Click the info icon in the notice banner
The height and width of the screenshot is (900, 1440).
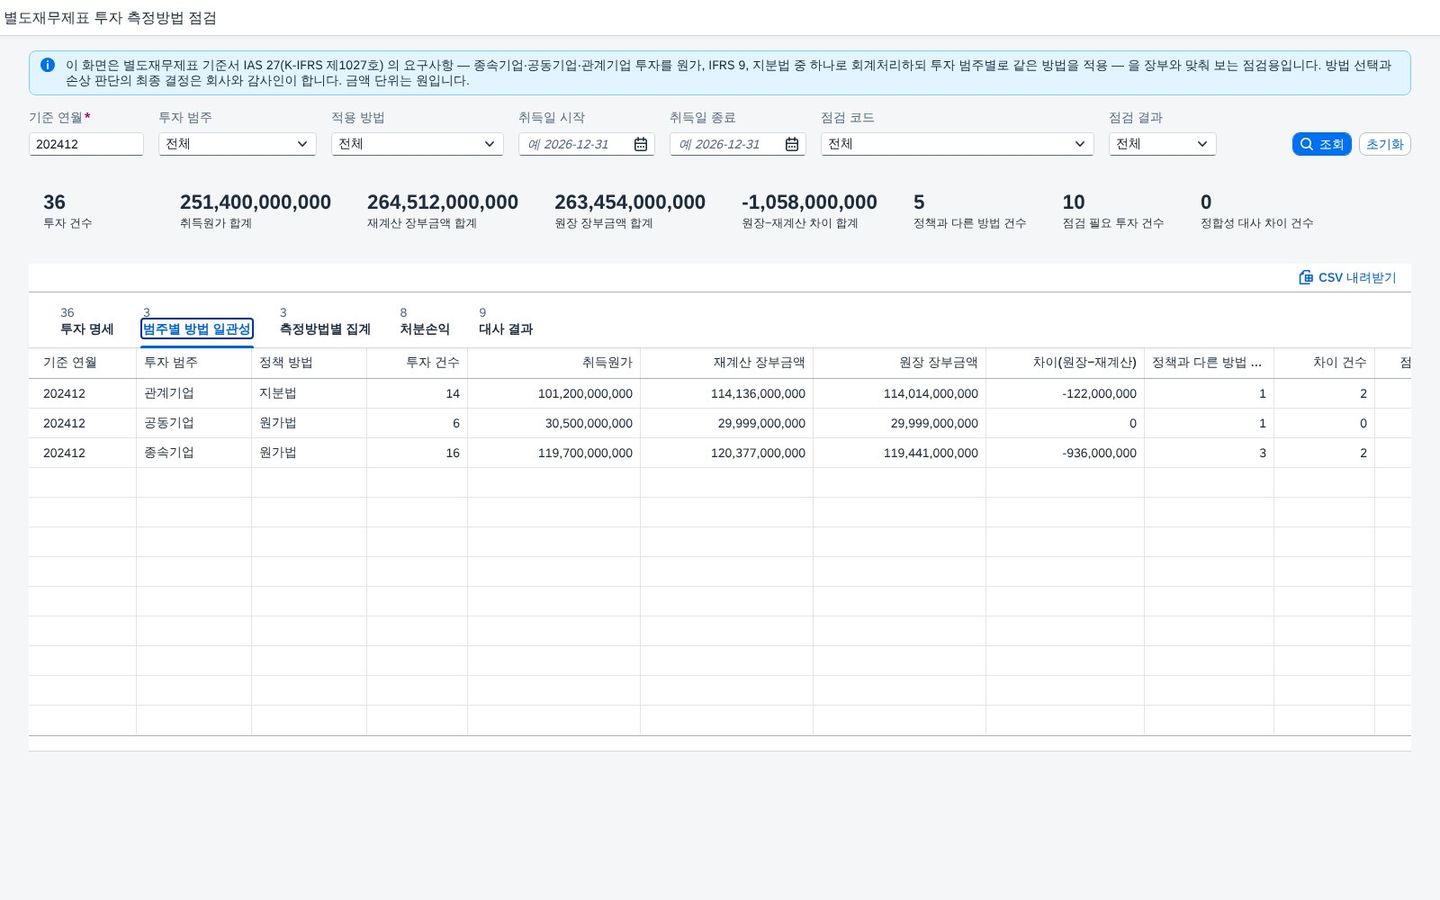[x=47, y=65]
